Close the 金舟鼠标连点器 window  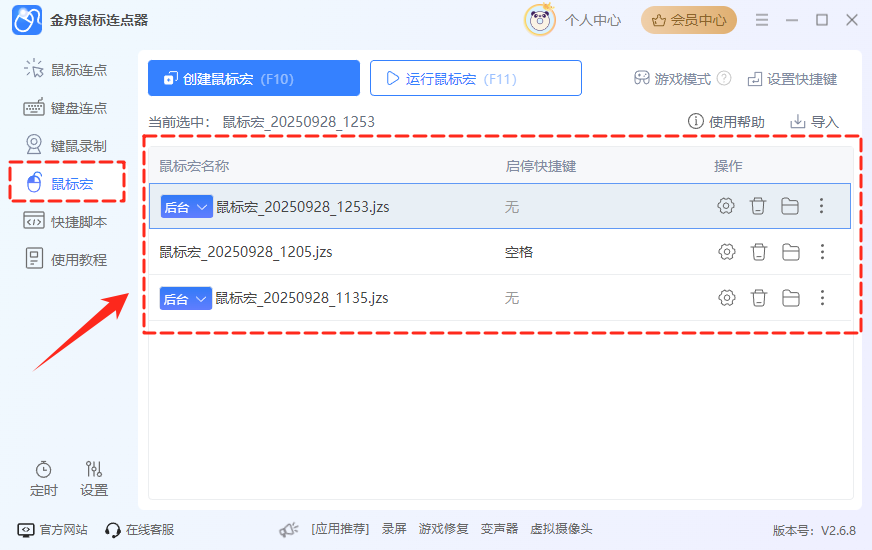click(851, 20)
